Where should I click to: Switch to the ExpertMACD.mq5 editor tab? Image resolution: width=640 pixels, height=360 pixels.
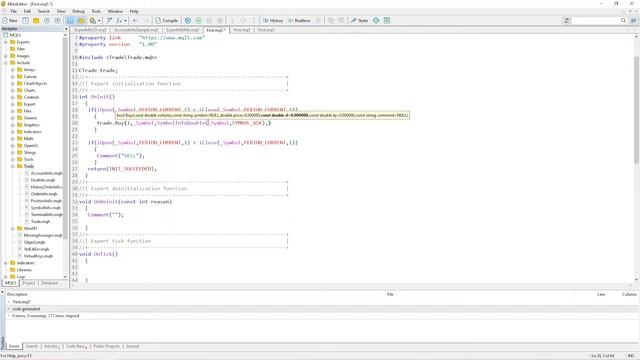coord(90,30)
